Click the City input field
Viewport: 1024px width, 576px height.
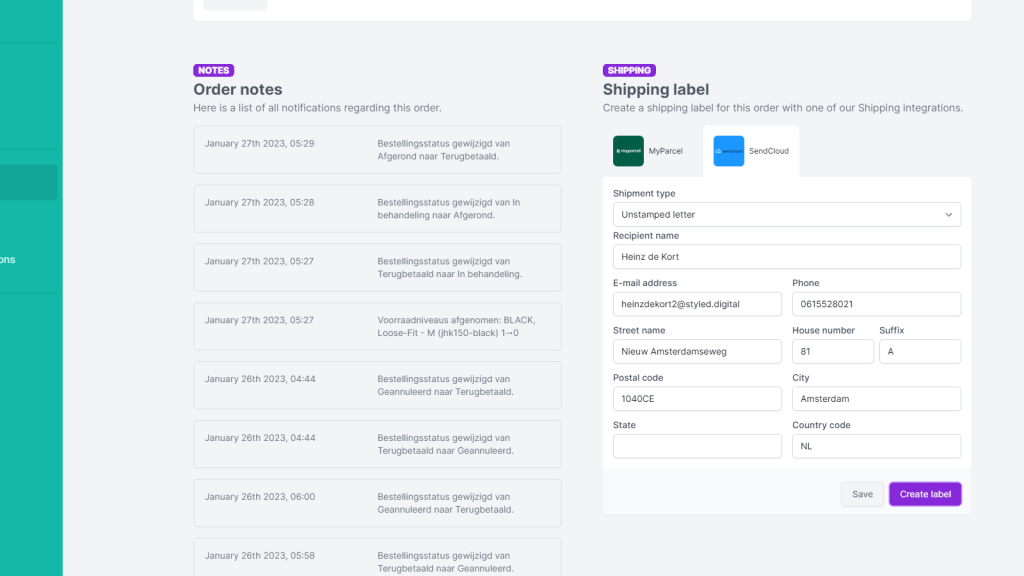coord(876,399)
